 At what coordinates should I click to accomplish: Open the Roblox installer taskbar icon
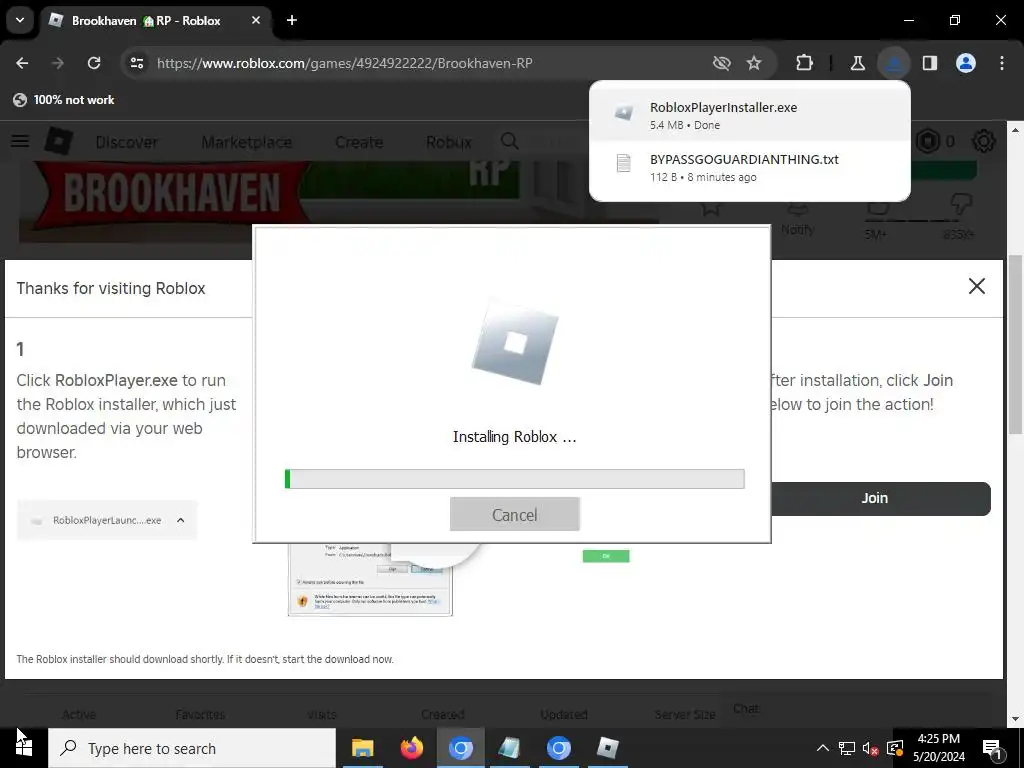point(607,748)
